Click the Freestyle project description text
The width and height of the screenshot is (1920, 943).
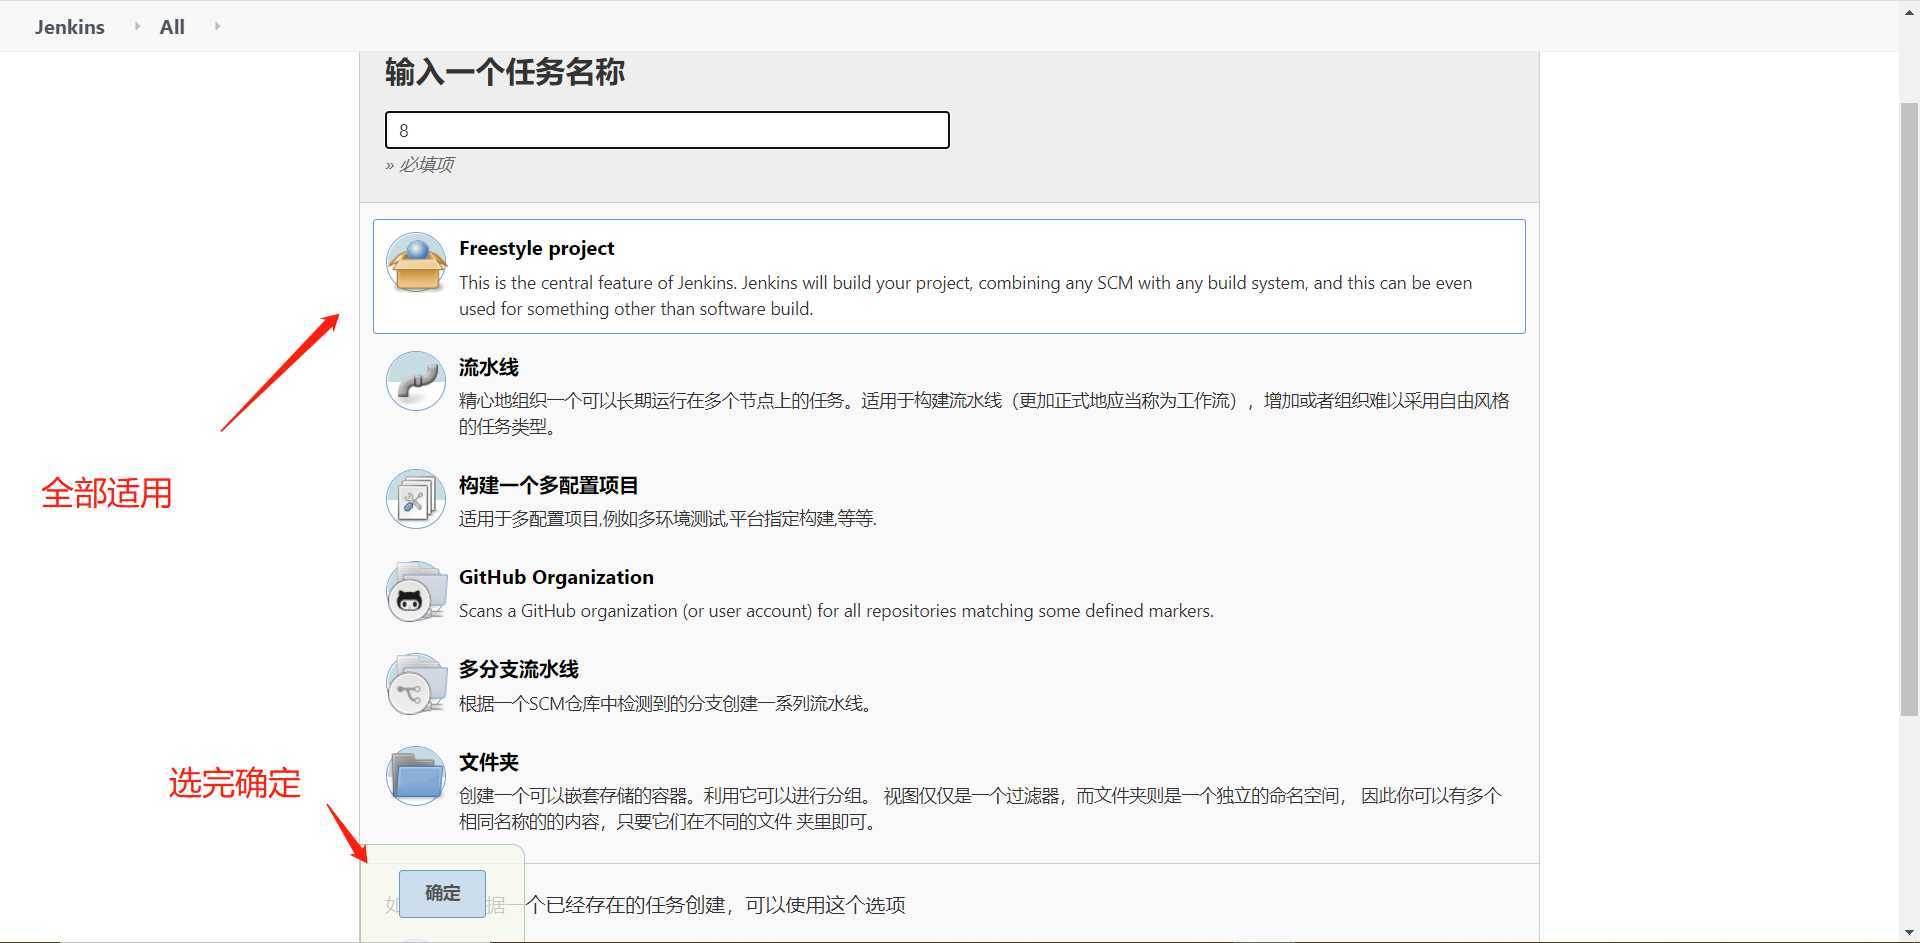(x=965, y=295)
